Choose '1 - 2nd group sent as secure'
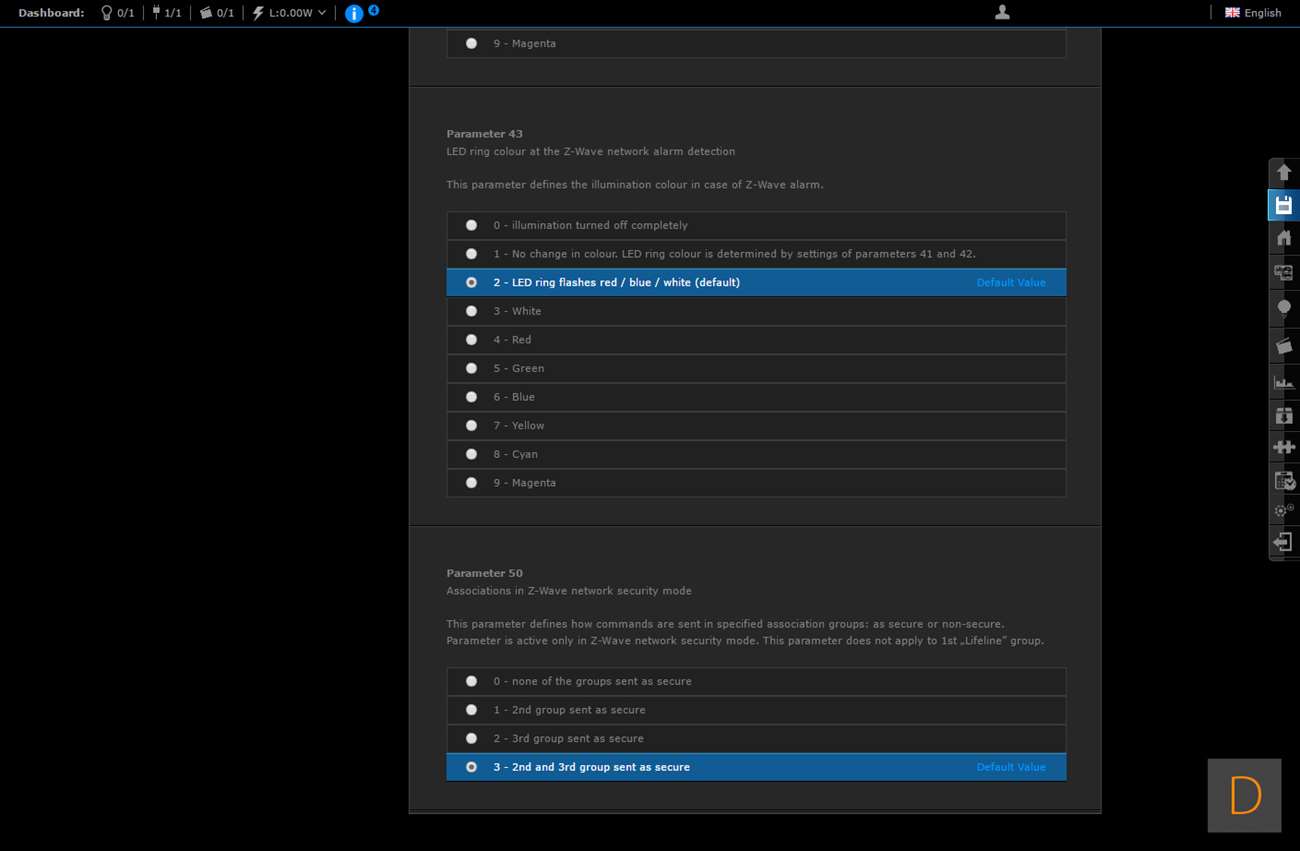The width and height of the screenshot is (1300, 851). tap(471, 710)
